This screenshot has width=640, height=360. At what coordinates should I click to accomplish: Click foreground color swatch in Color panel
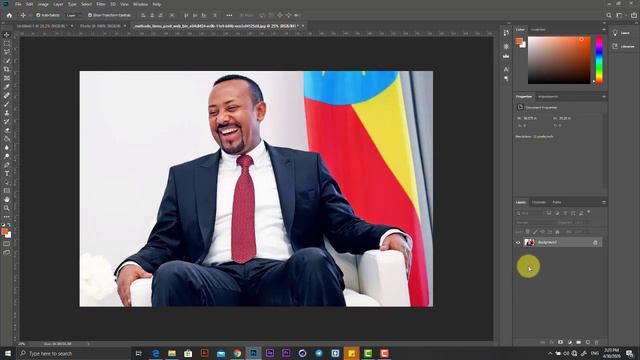[x=519, y=41]
